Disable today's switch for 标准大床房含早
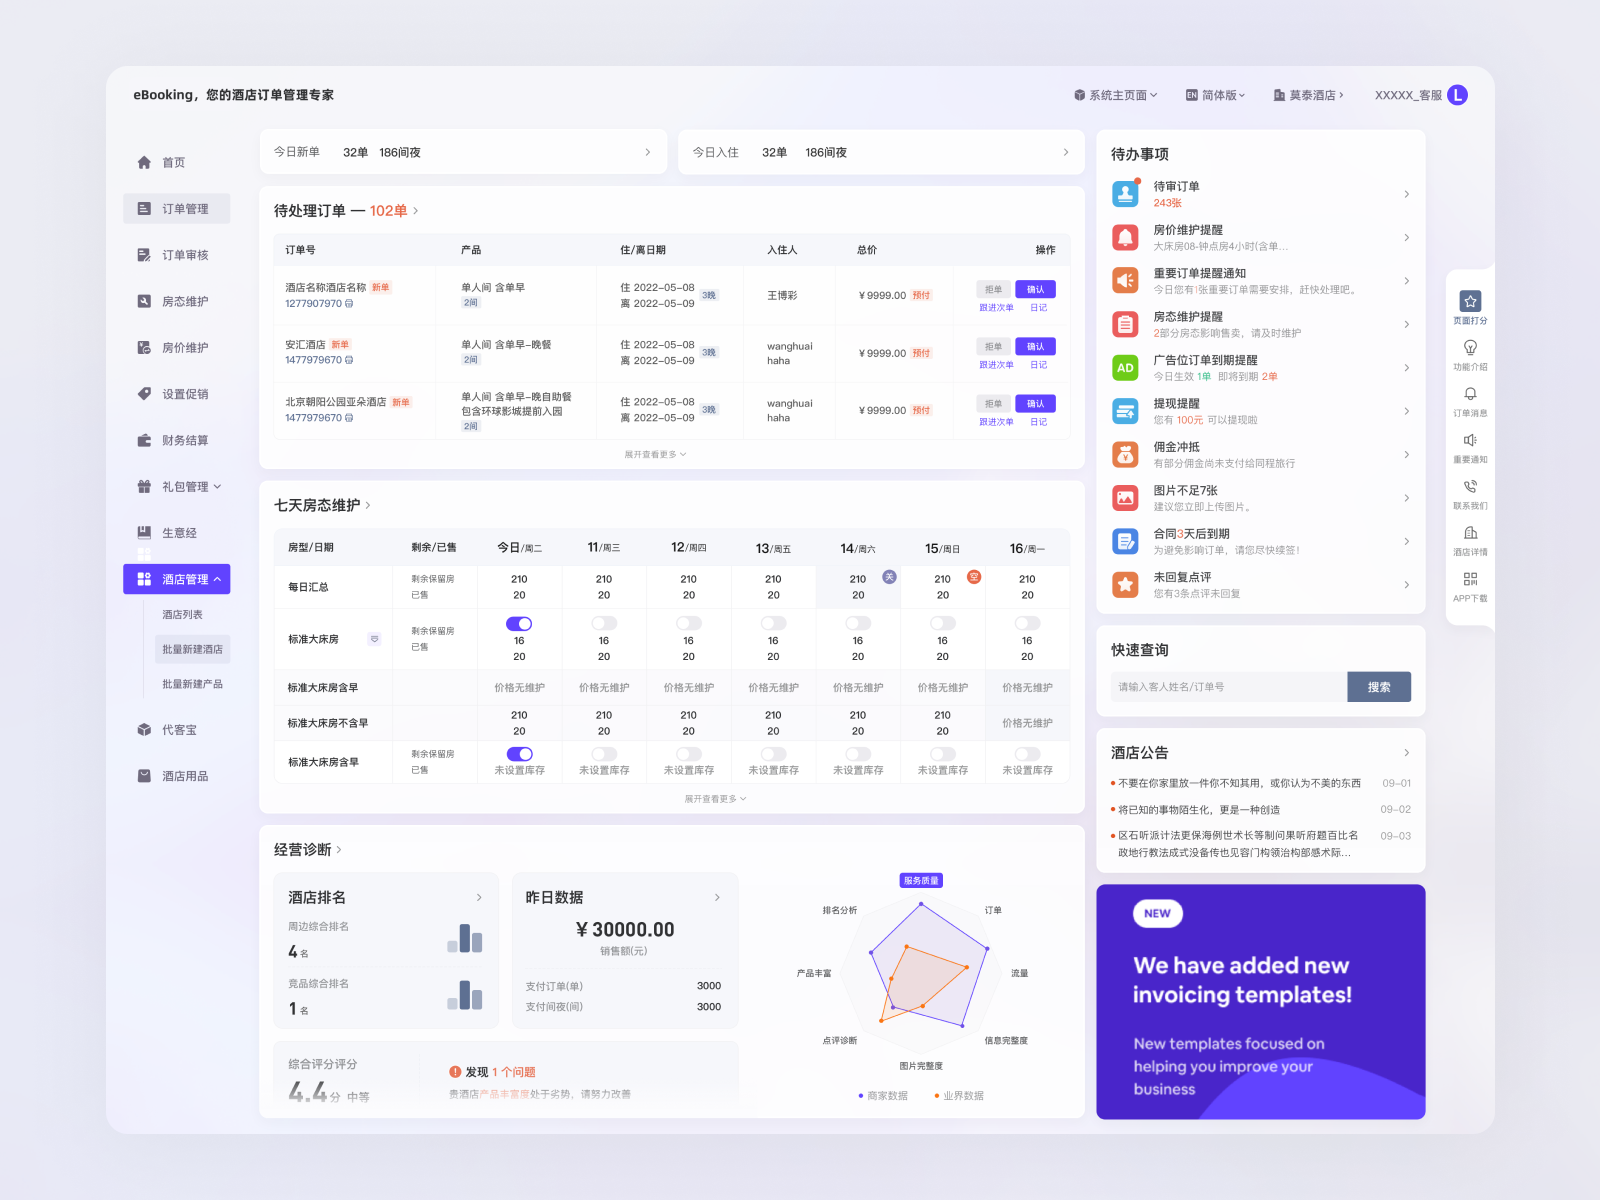The image size is (1600, 1200). pos(519,754)
